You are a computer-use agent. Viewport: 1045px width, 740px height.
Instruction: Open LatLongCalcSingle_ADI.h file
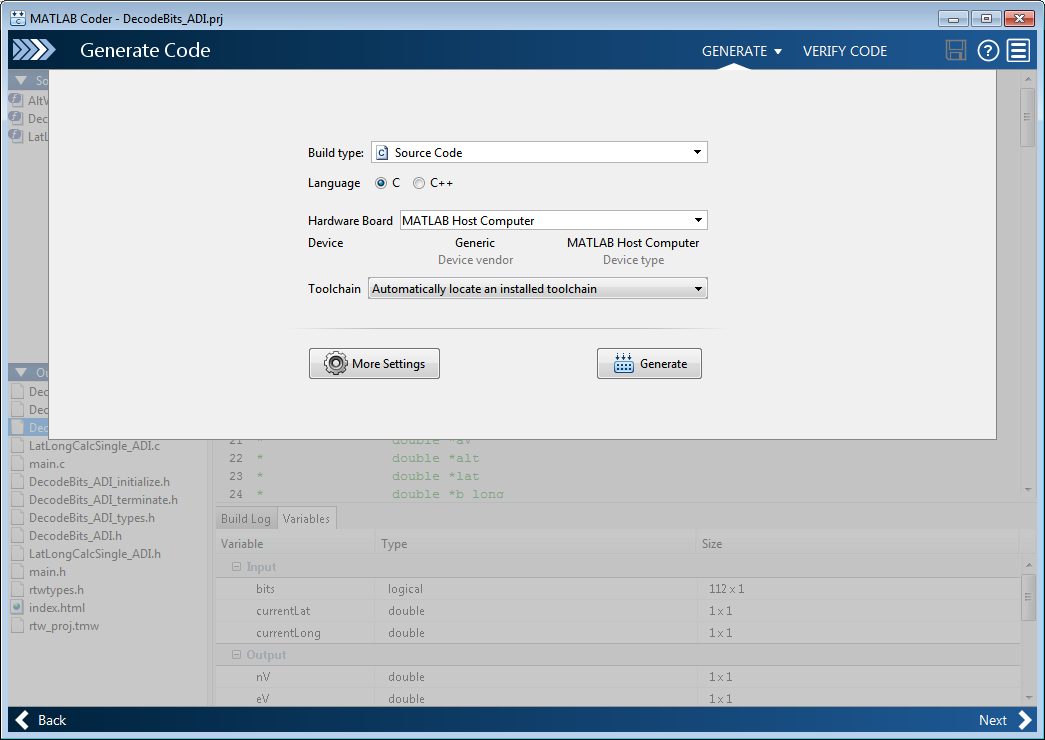(x=95, y=553)
